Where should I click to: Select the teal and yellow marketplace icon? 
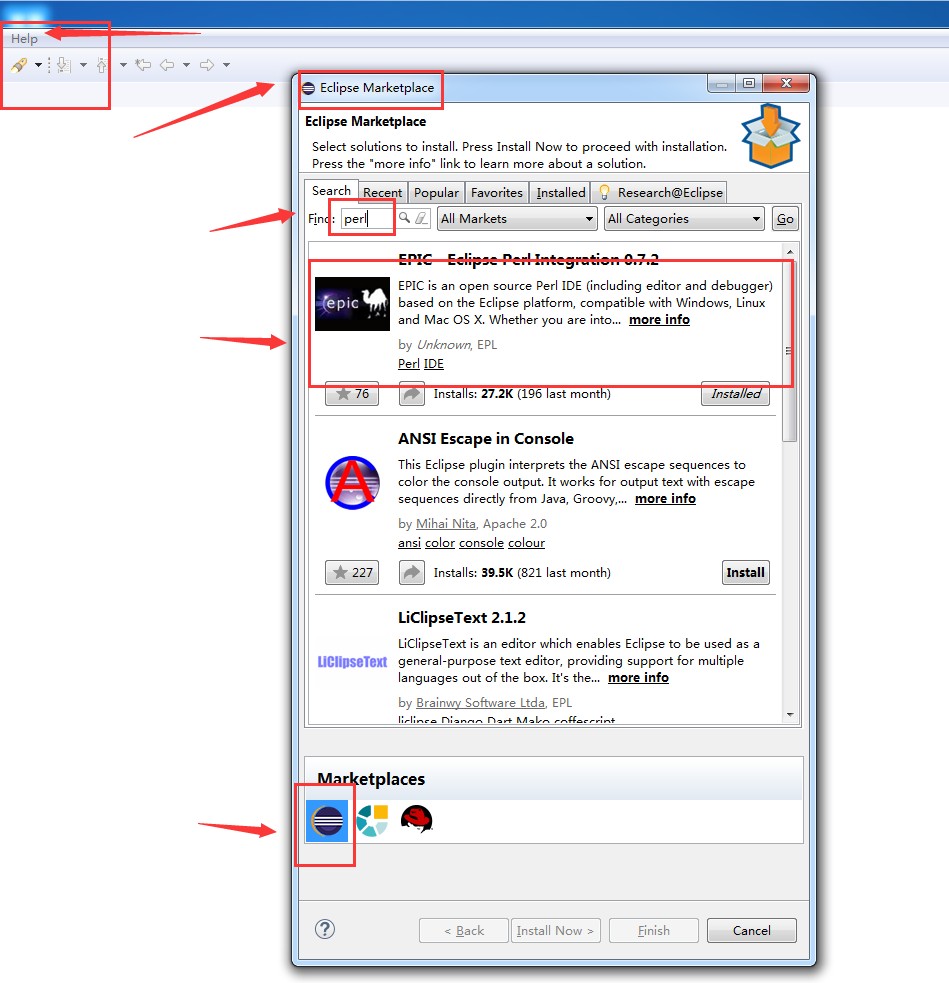[372, 821]
